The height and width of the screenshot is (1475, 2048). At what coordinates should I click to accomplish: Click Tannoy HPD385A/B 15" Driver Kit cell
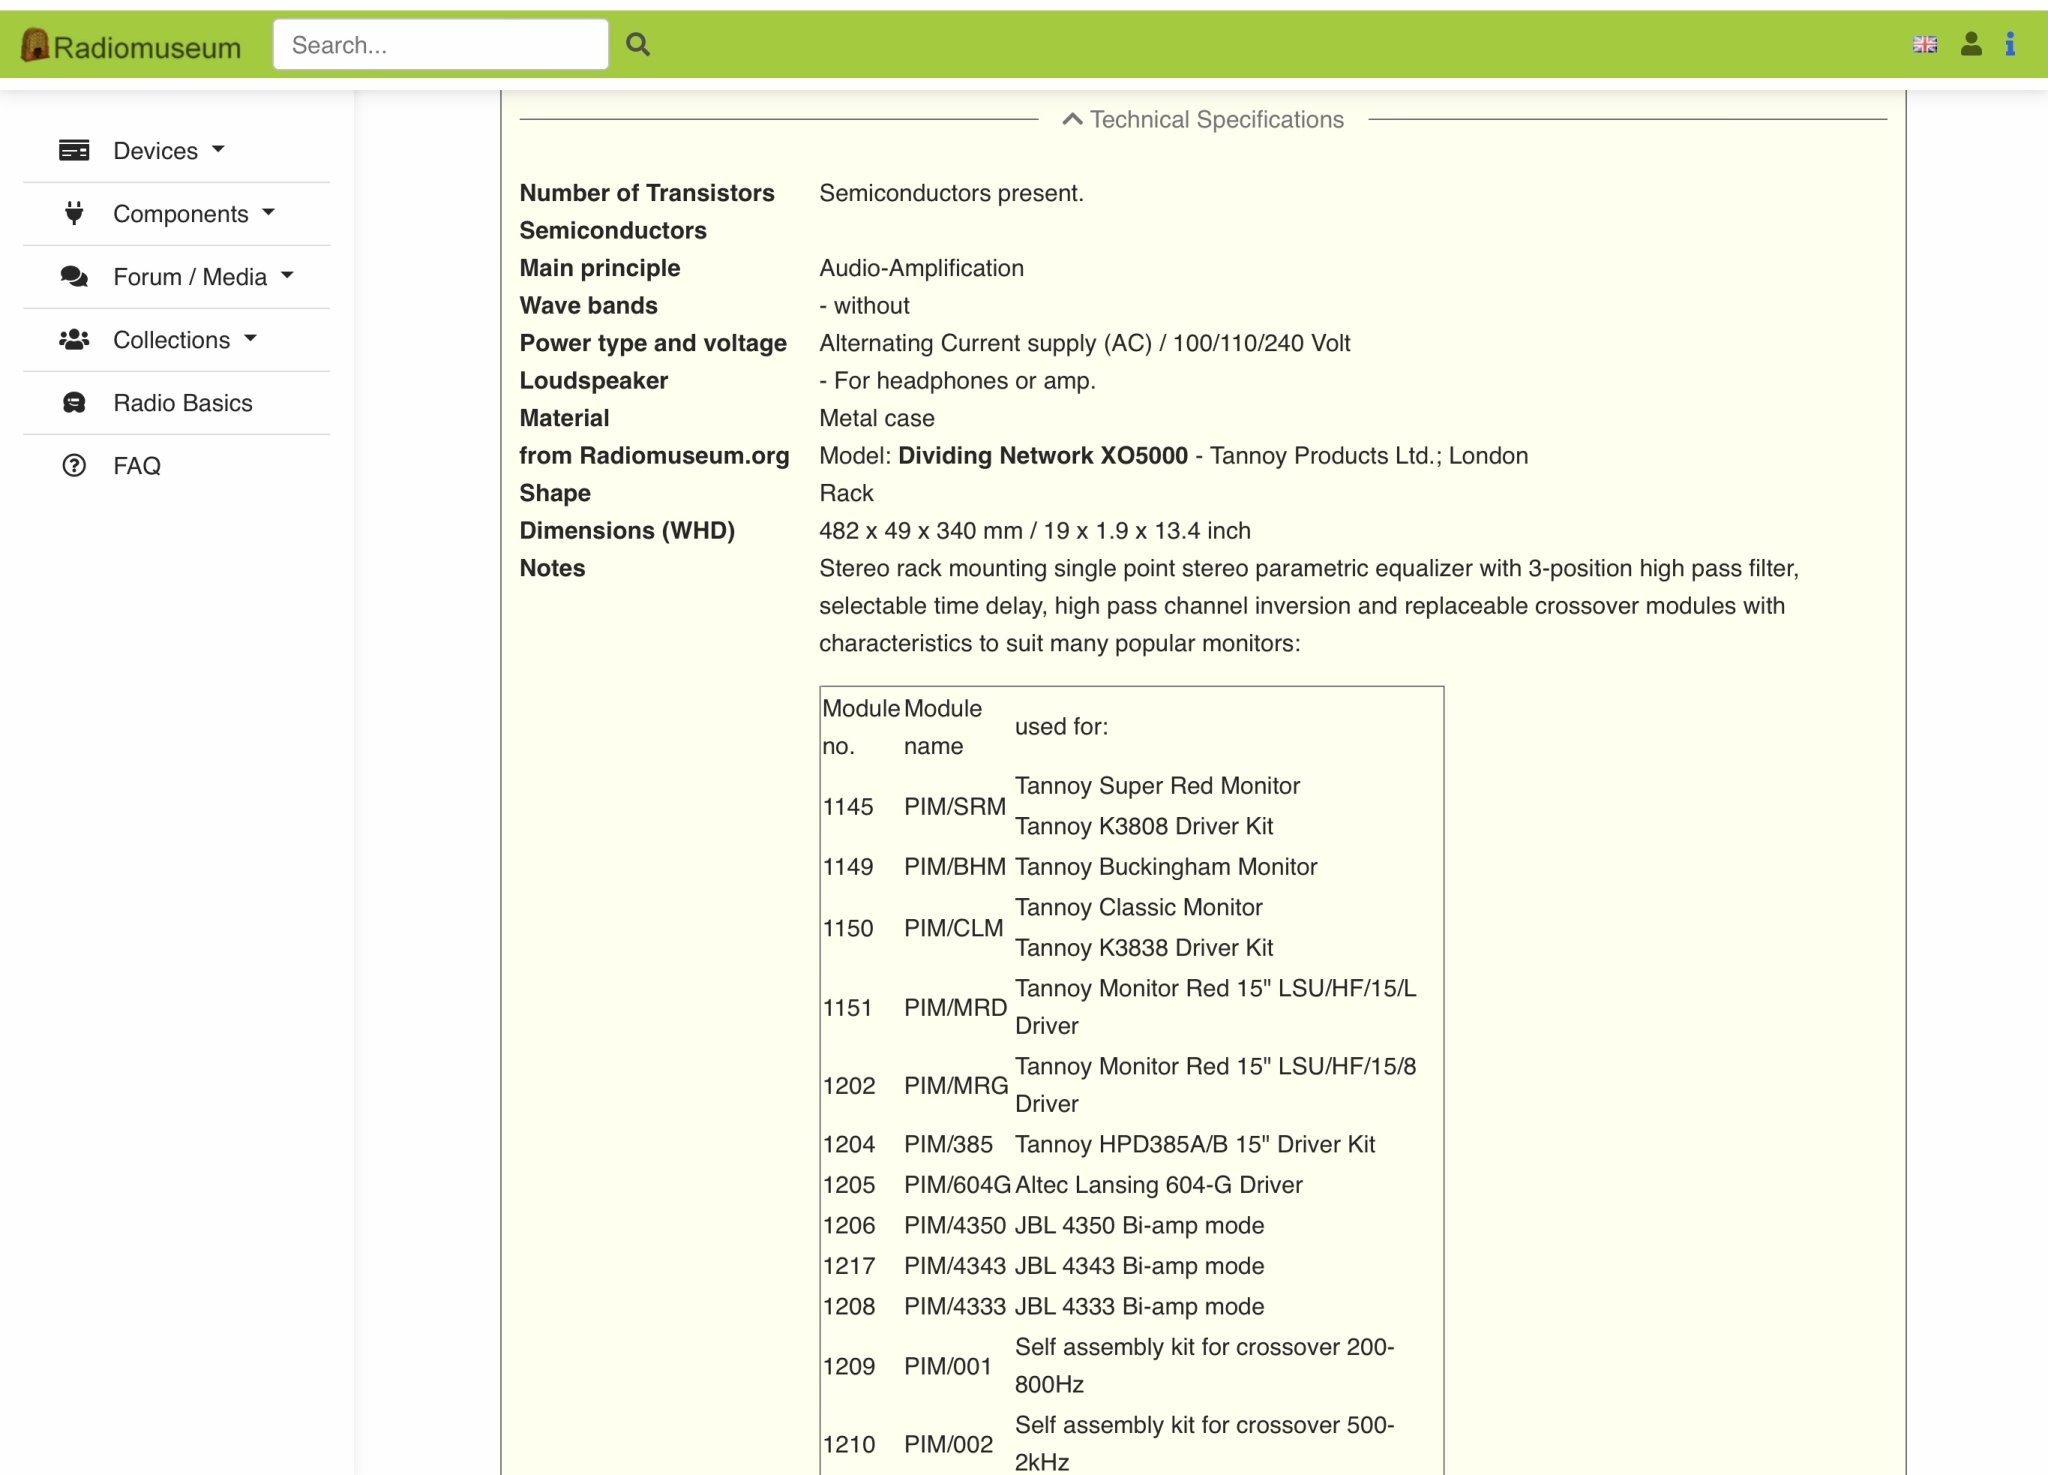1195,1144
